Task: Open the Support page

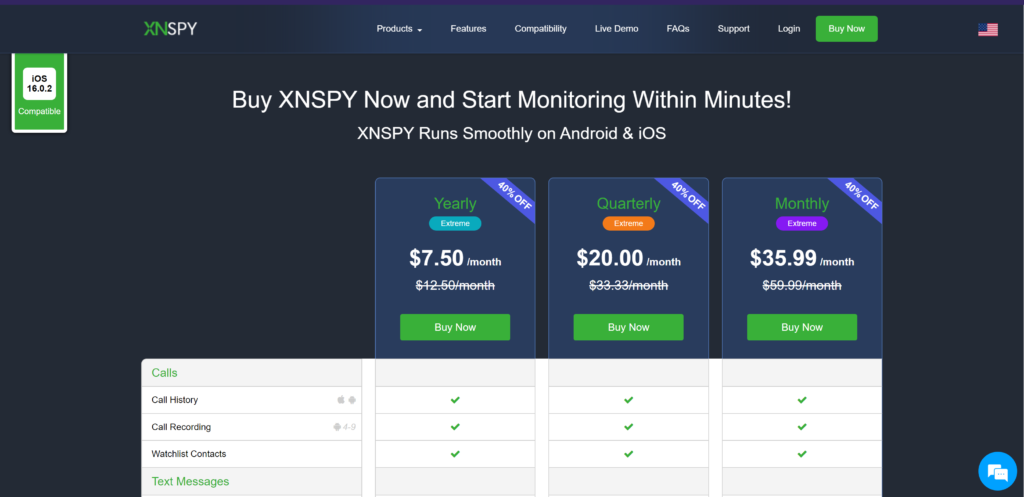Action: 733,29
